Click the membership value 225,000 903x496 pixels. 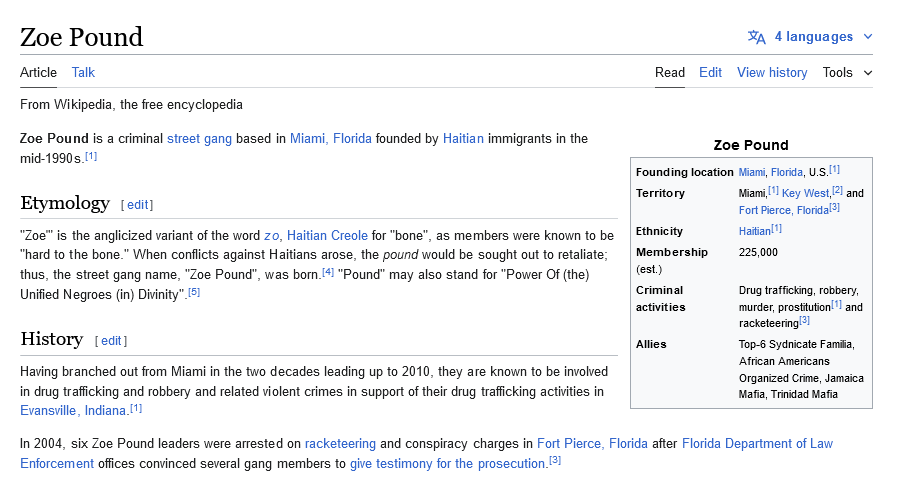(x=758, y=252)
